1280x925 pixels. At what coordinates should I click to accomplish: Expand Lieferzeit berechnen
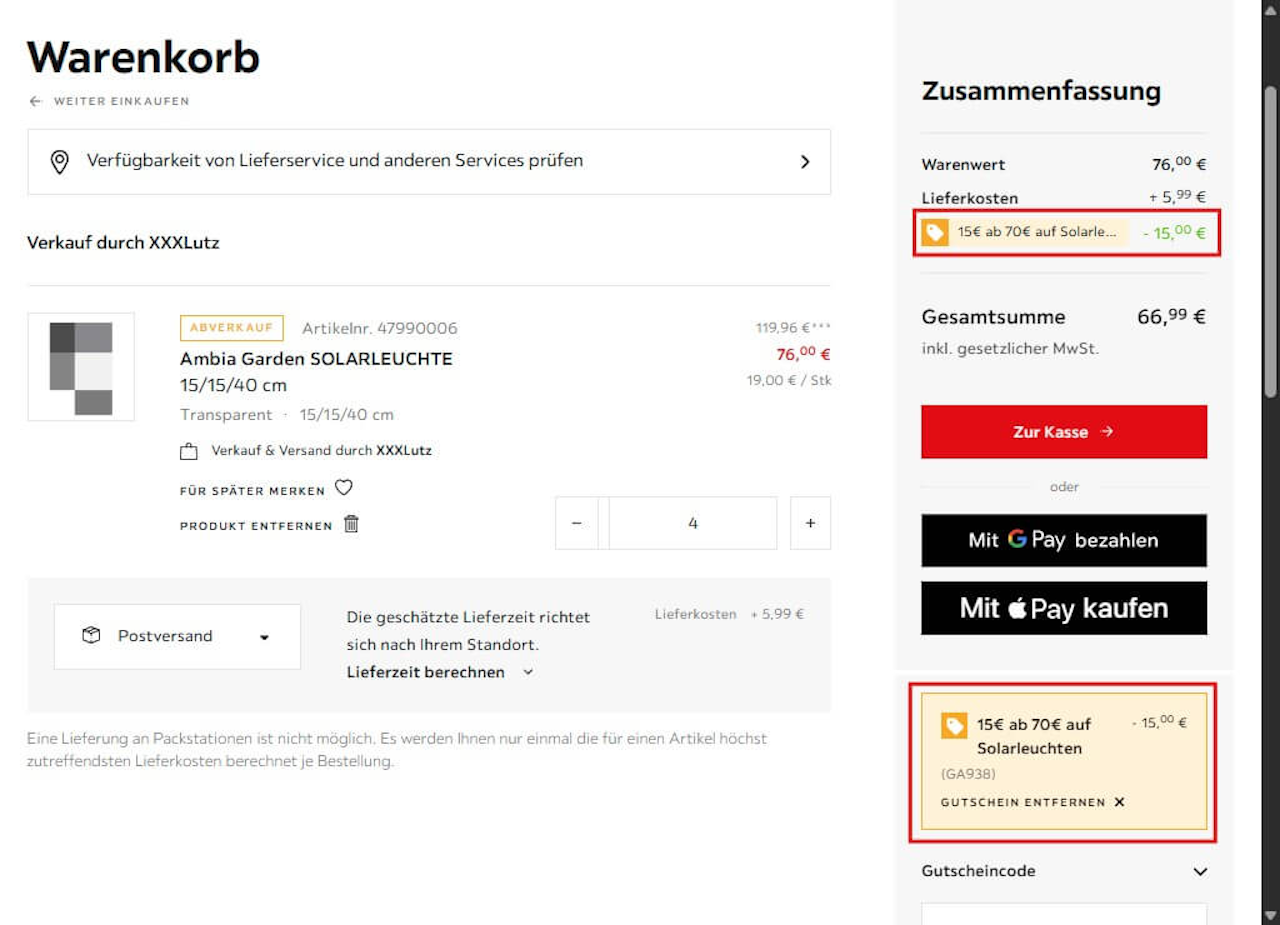pyautogui.click(x=440, y=672)
